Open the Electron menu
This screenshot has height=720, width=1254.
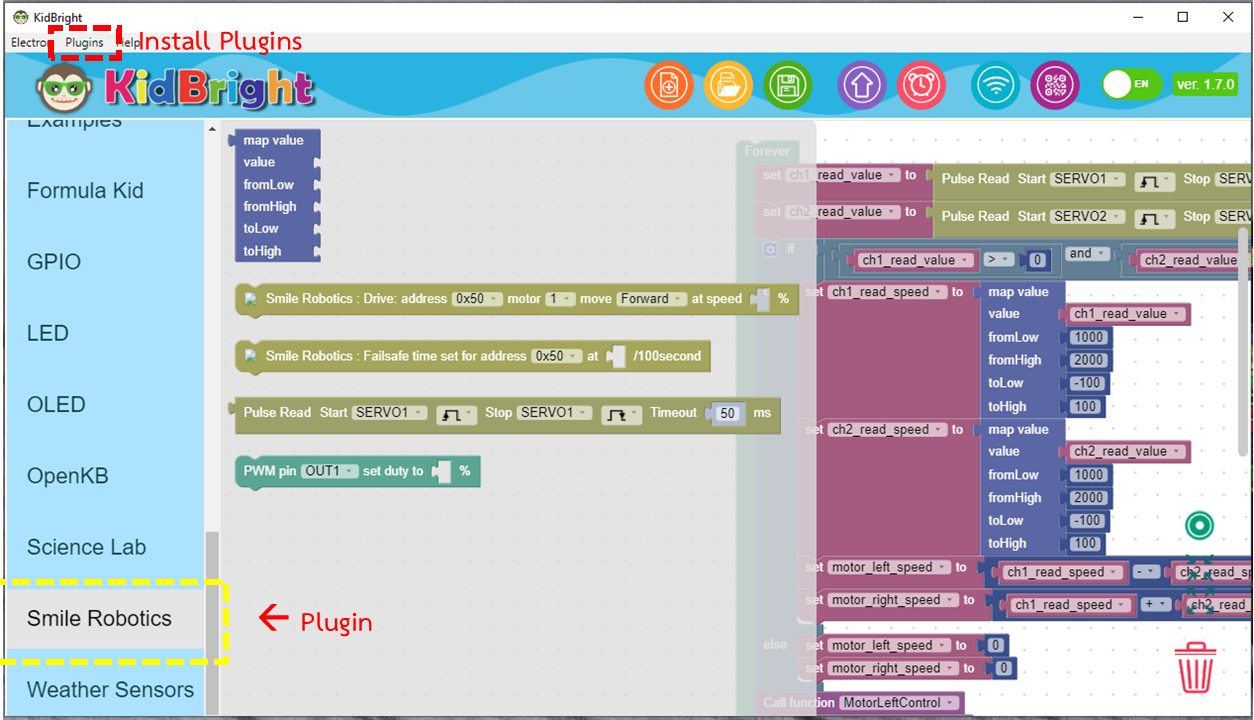pos(30,43)
